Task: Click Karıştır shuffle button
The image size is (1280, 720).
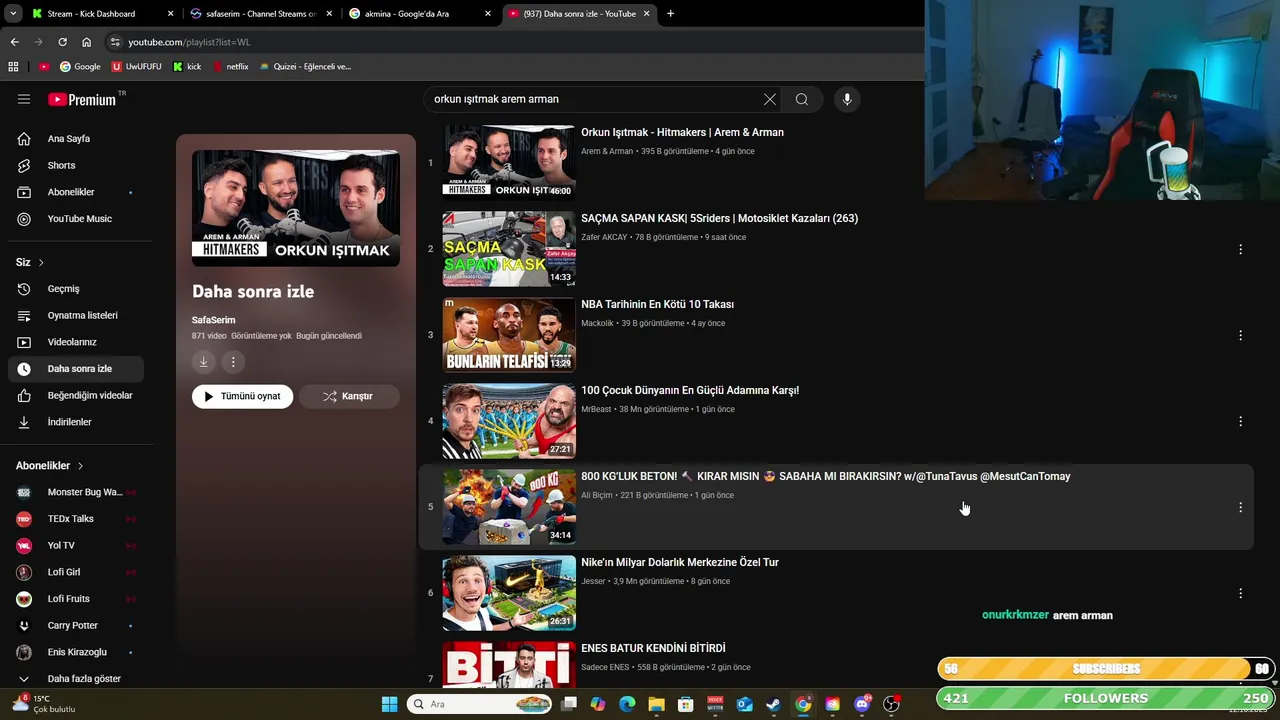Action: (x=349, y=396)
